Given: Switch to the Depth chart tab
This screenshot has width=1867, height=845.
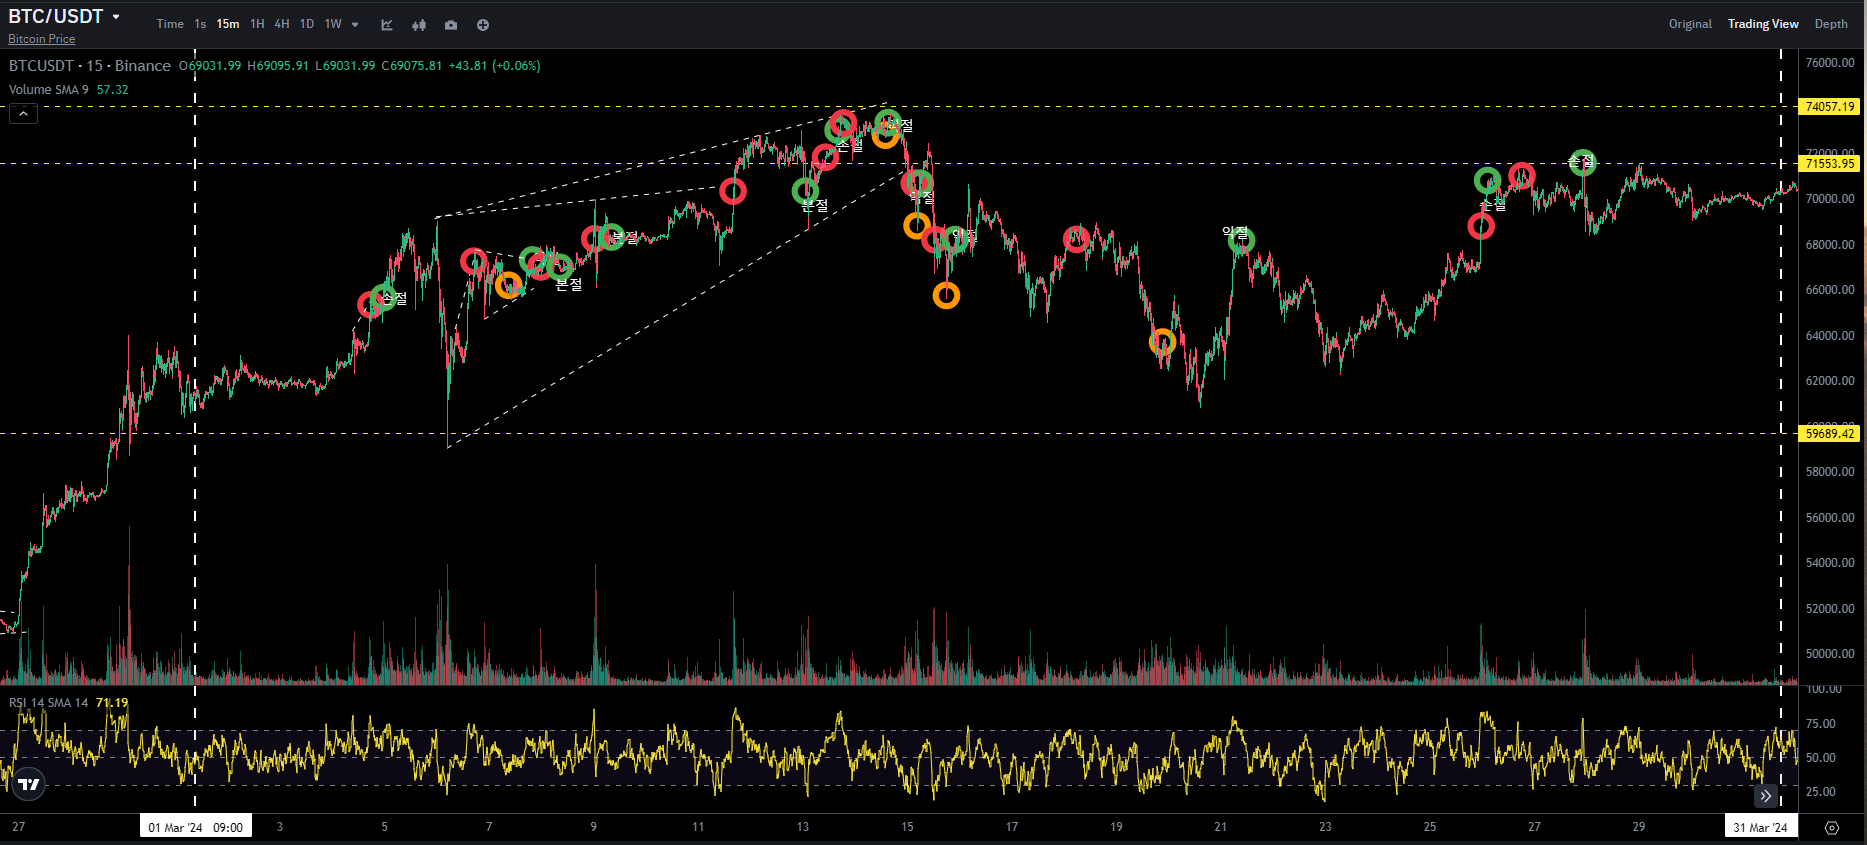Looking at the screenshot, I should point(1831,24).
